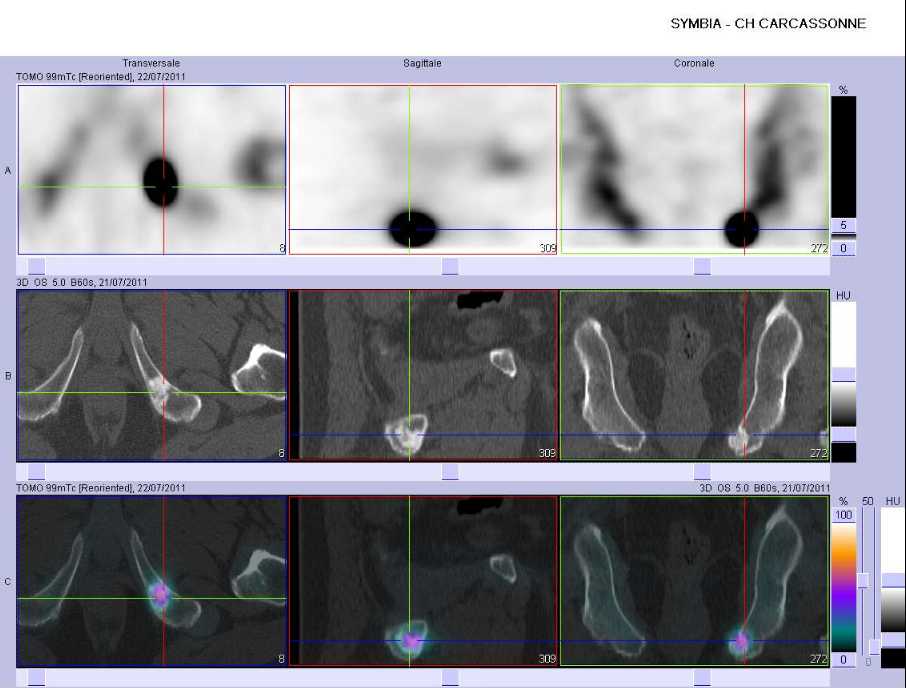
Task: Click the 'Transversale' column heading
Action: 151,63
